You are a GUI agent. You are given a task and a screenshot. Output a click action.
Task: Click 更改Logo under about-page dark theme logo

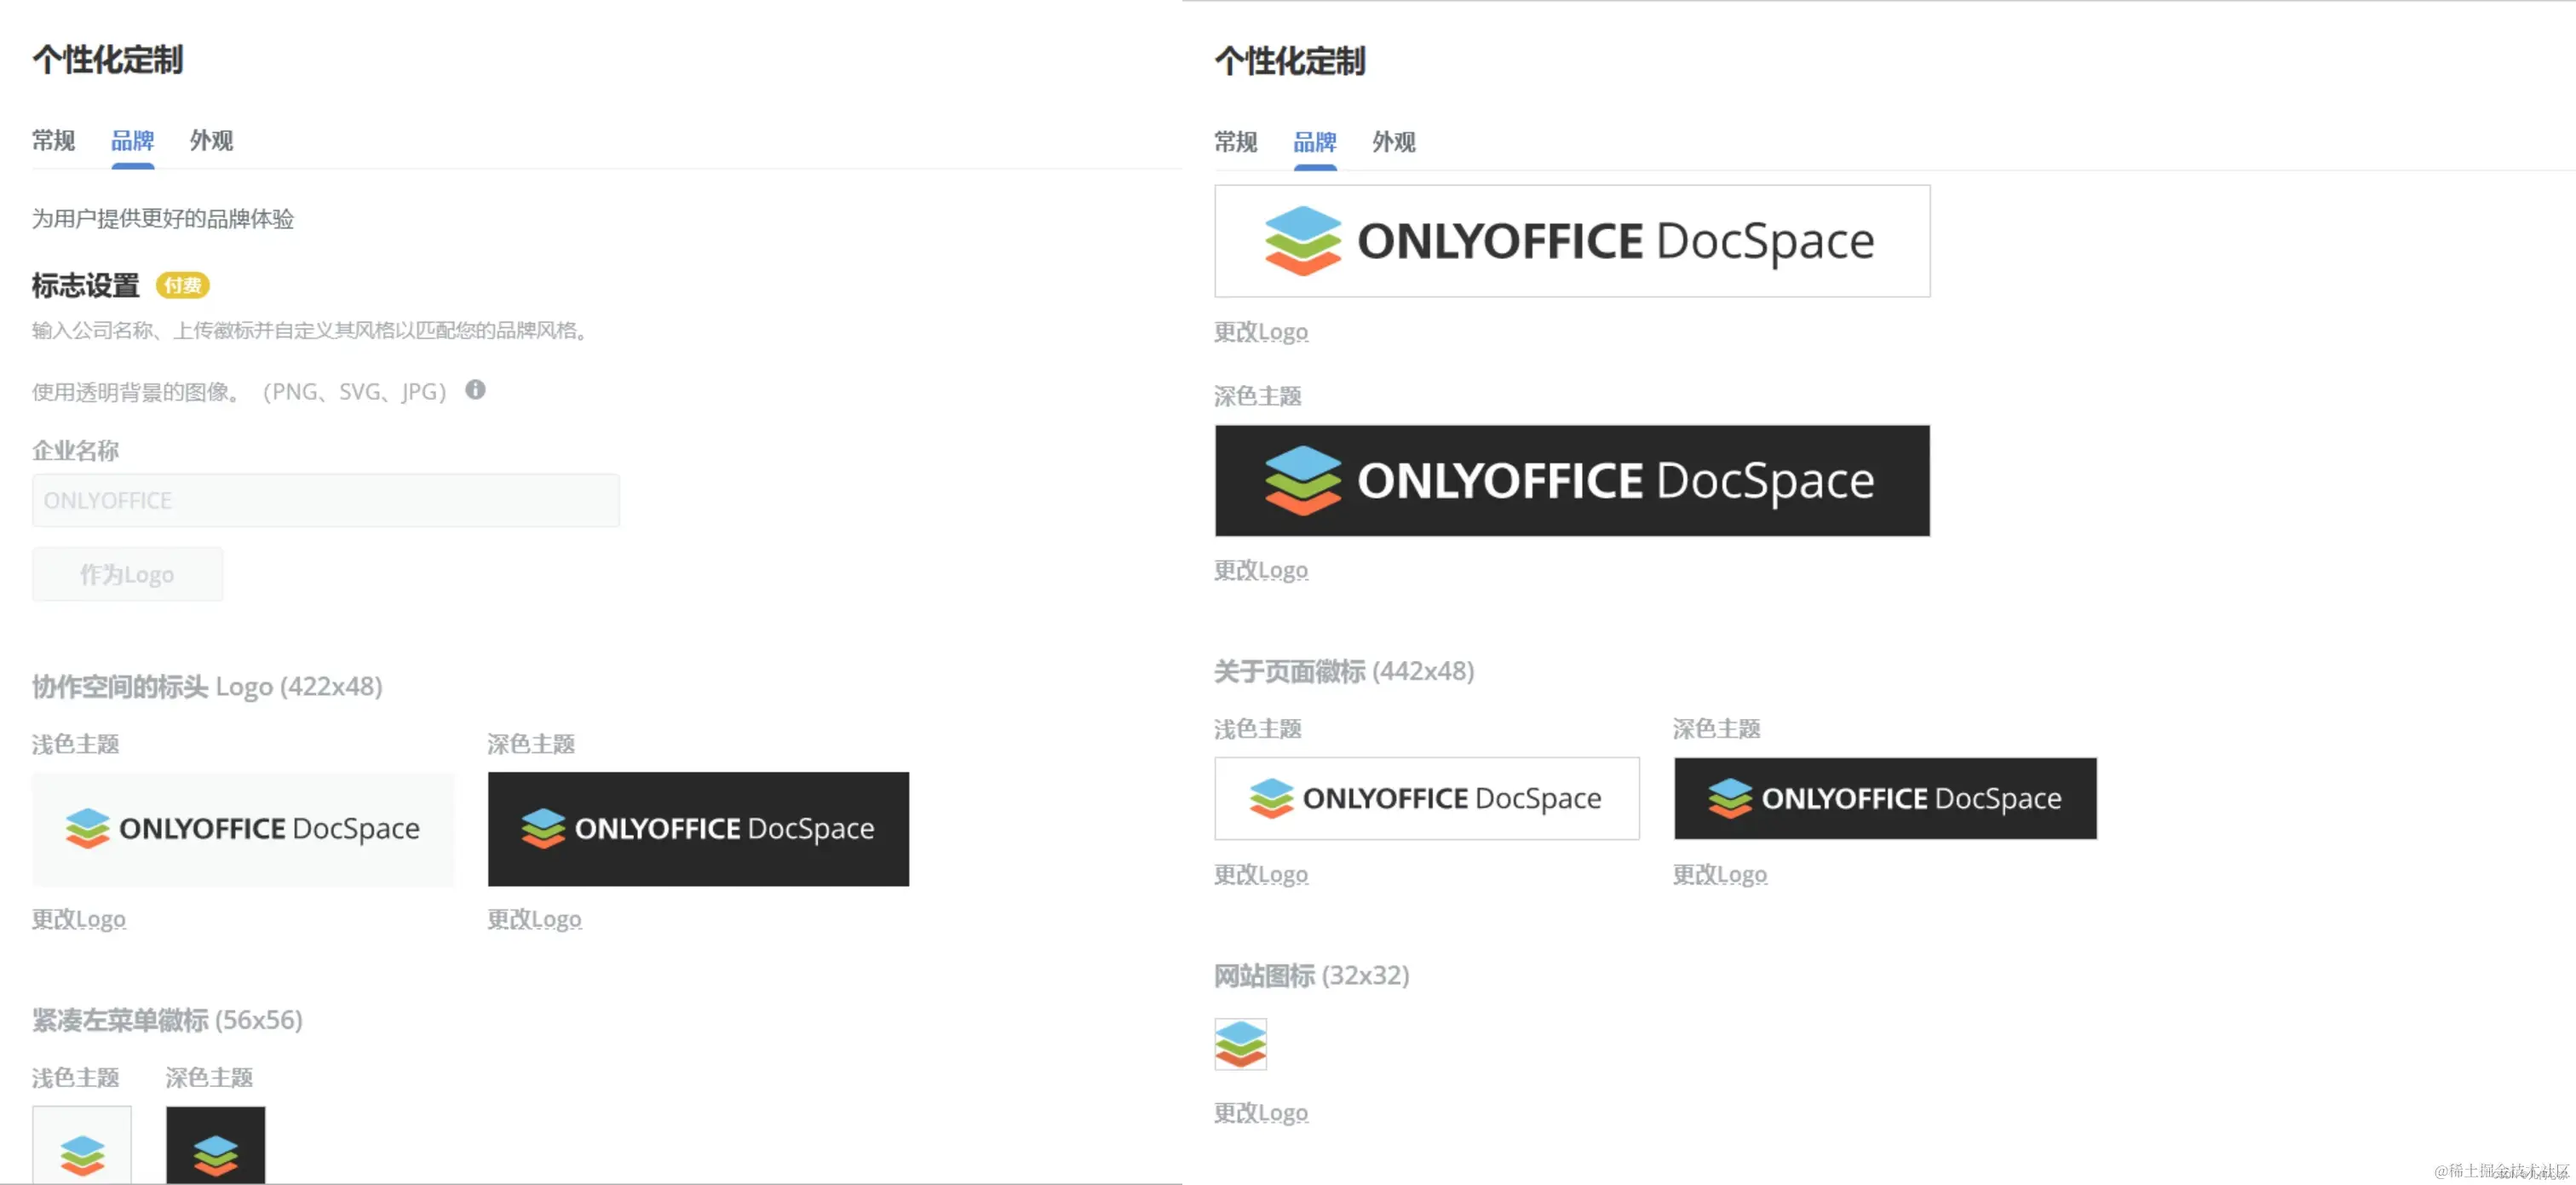click(1719, 875)
